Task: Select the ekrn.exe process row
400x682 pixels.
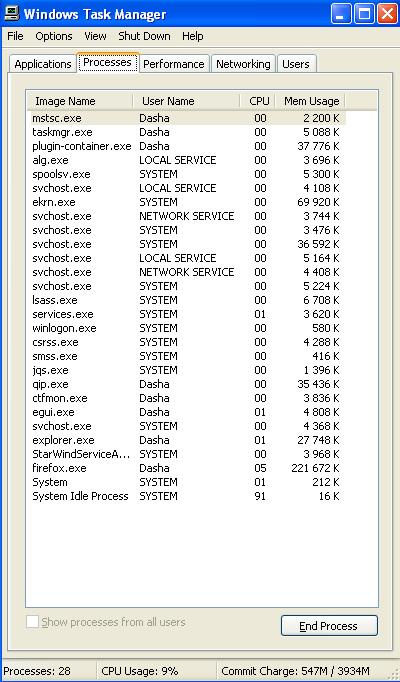Action: point(186,202)
